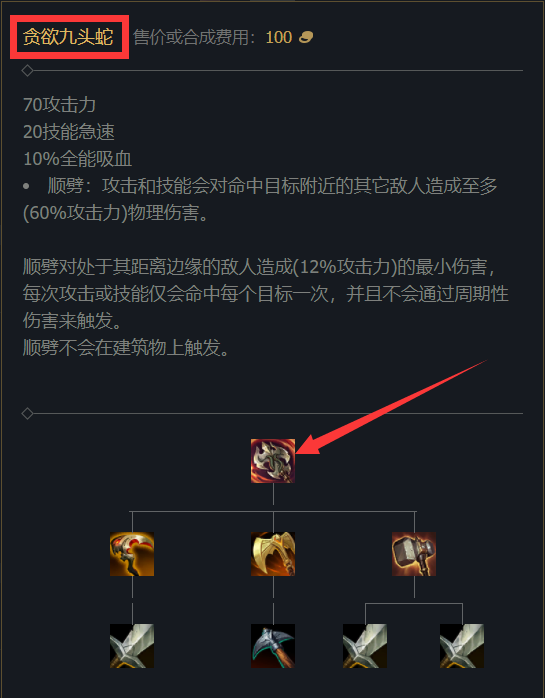Choose the Caulfield's Warhammer icon

(414, 554)
